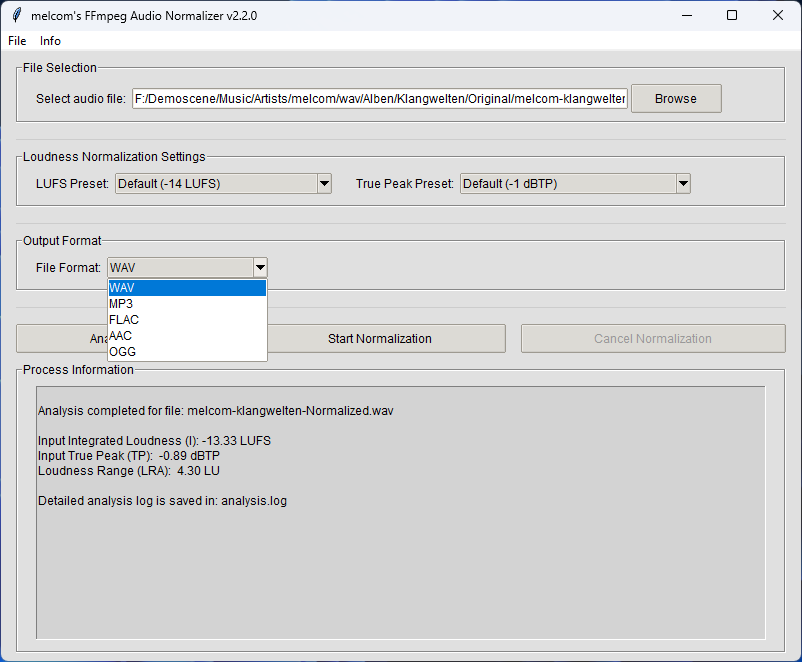Choose MP3 from the format list
The height and width of the screenshot is (662, 802).
(186, 304)
